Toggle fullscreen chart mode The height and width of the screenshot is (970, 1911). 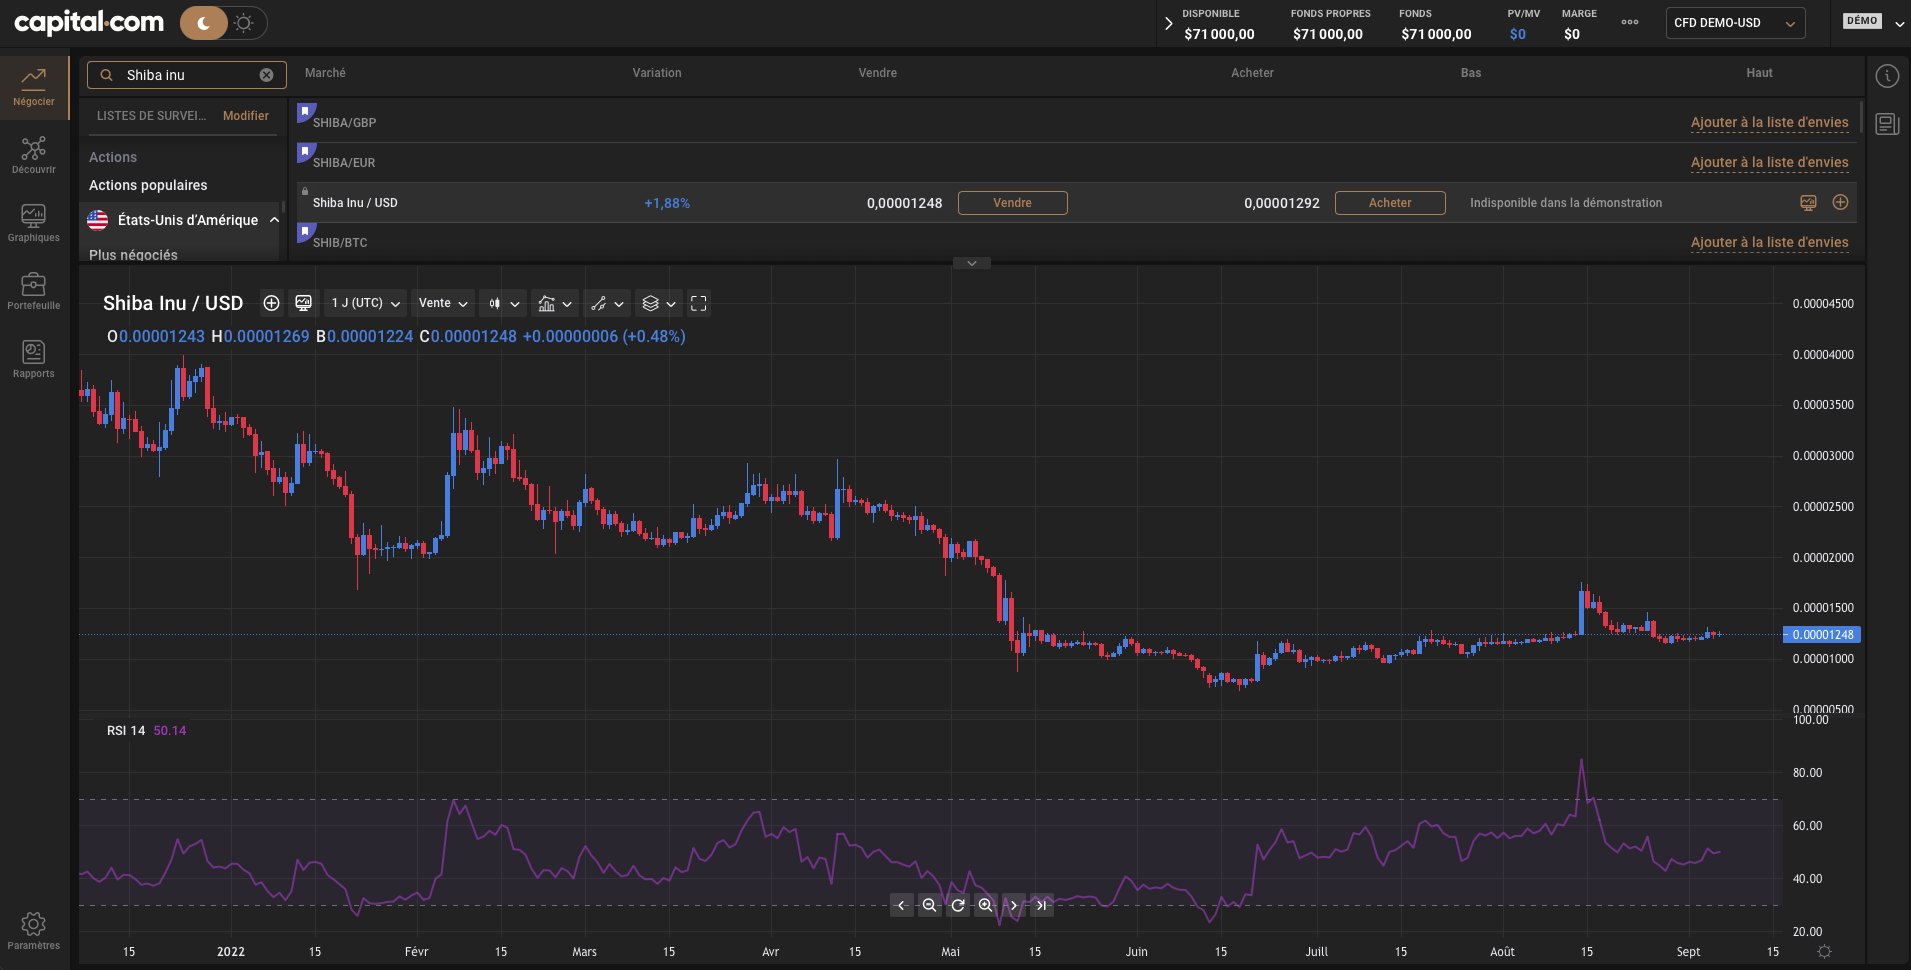[699, 303]
